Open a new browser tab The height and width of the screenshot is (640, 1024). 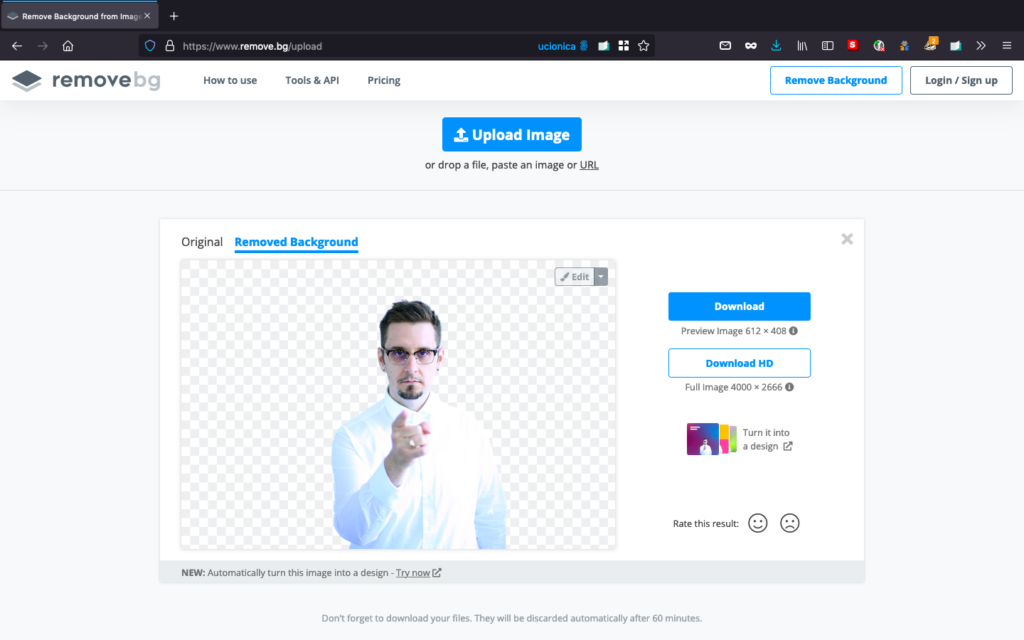click(x=174, y=16)
